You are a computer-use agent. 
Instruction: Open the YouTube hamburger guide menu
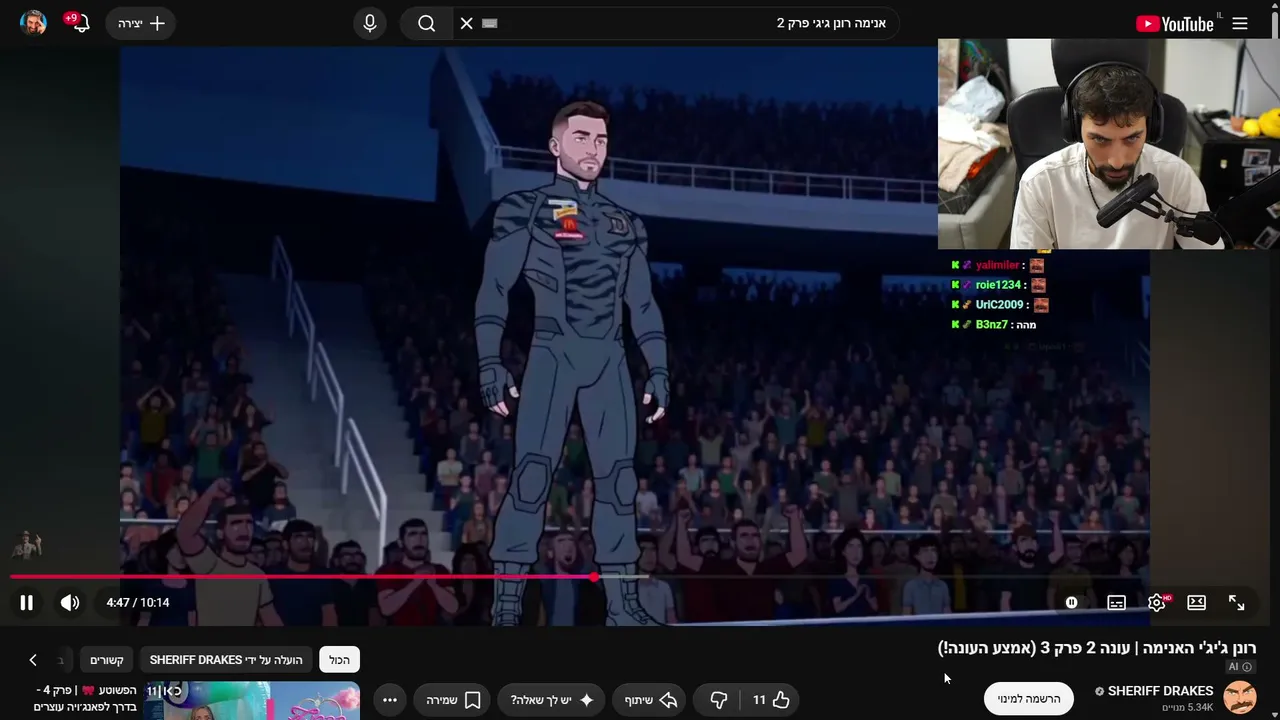pos(1240,23)
